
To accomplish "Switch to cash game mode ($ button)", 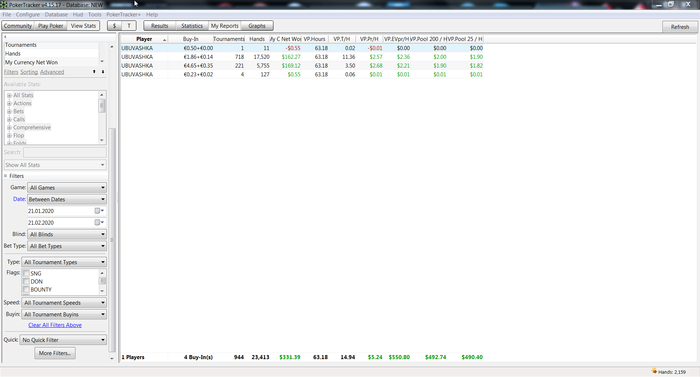I will [114, 26].
